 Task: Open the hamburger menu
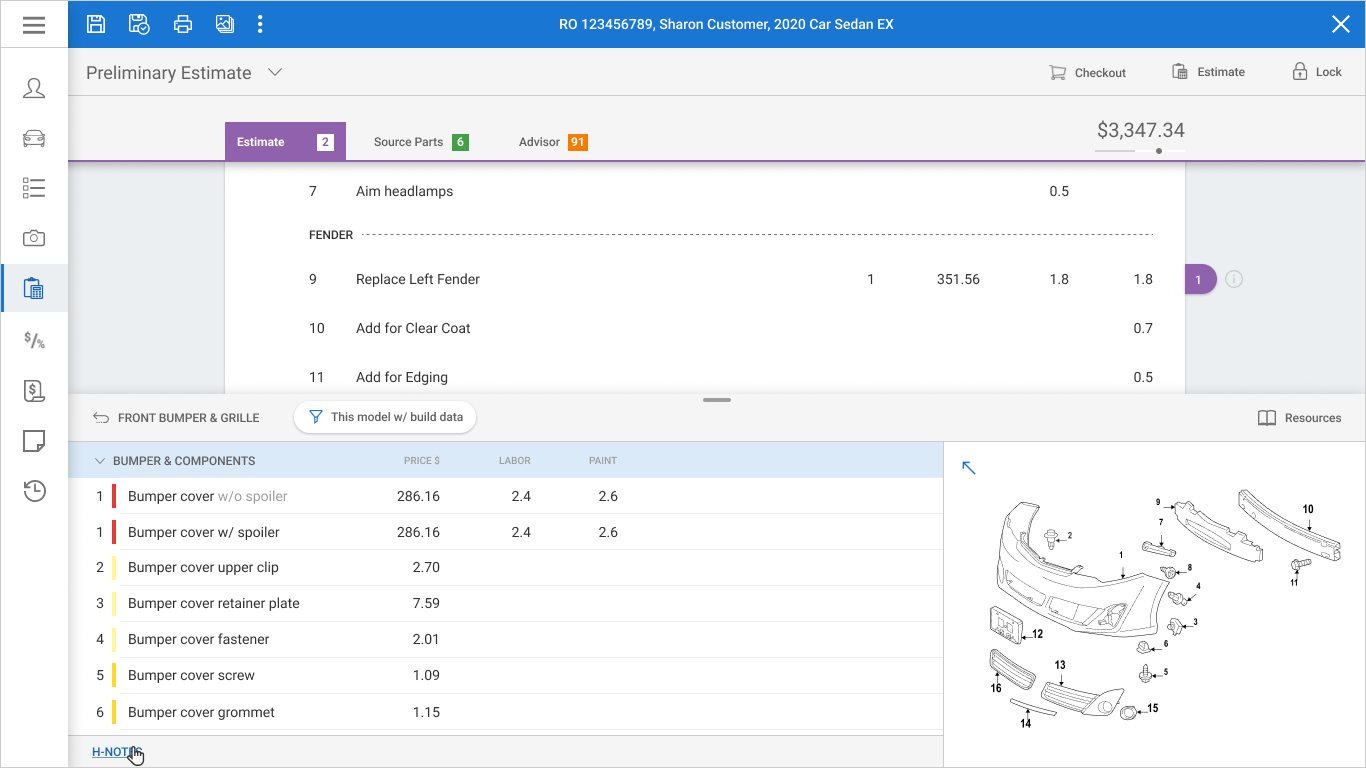[34, 24]
